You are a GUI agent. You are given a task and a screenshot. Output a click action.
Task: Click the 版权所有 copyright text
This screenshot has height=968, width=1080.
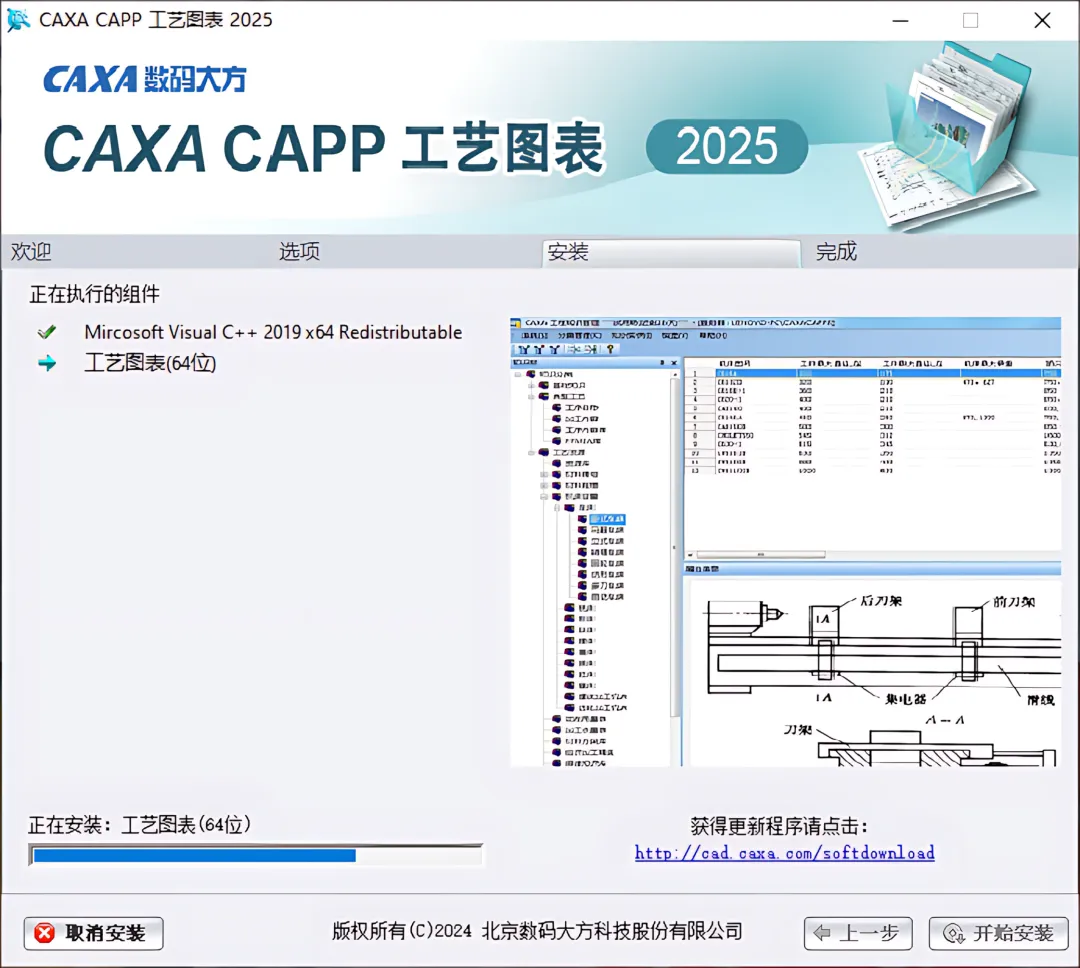(537, 931)
